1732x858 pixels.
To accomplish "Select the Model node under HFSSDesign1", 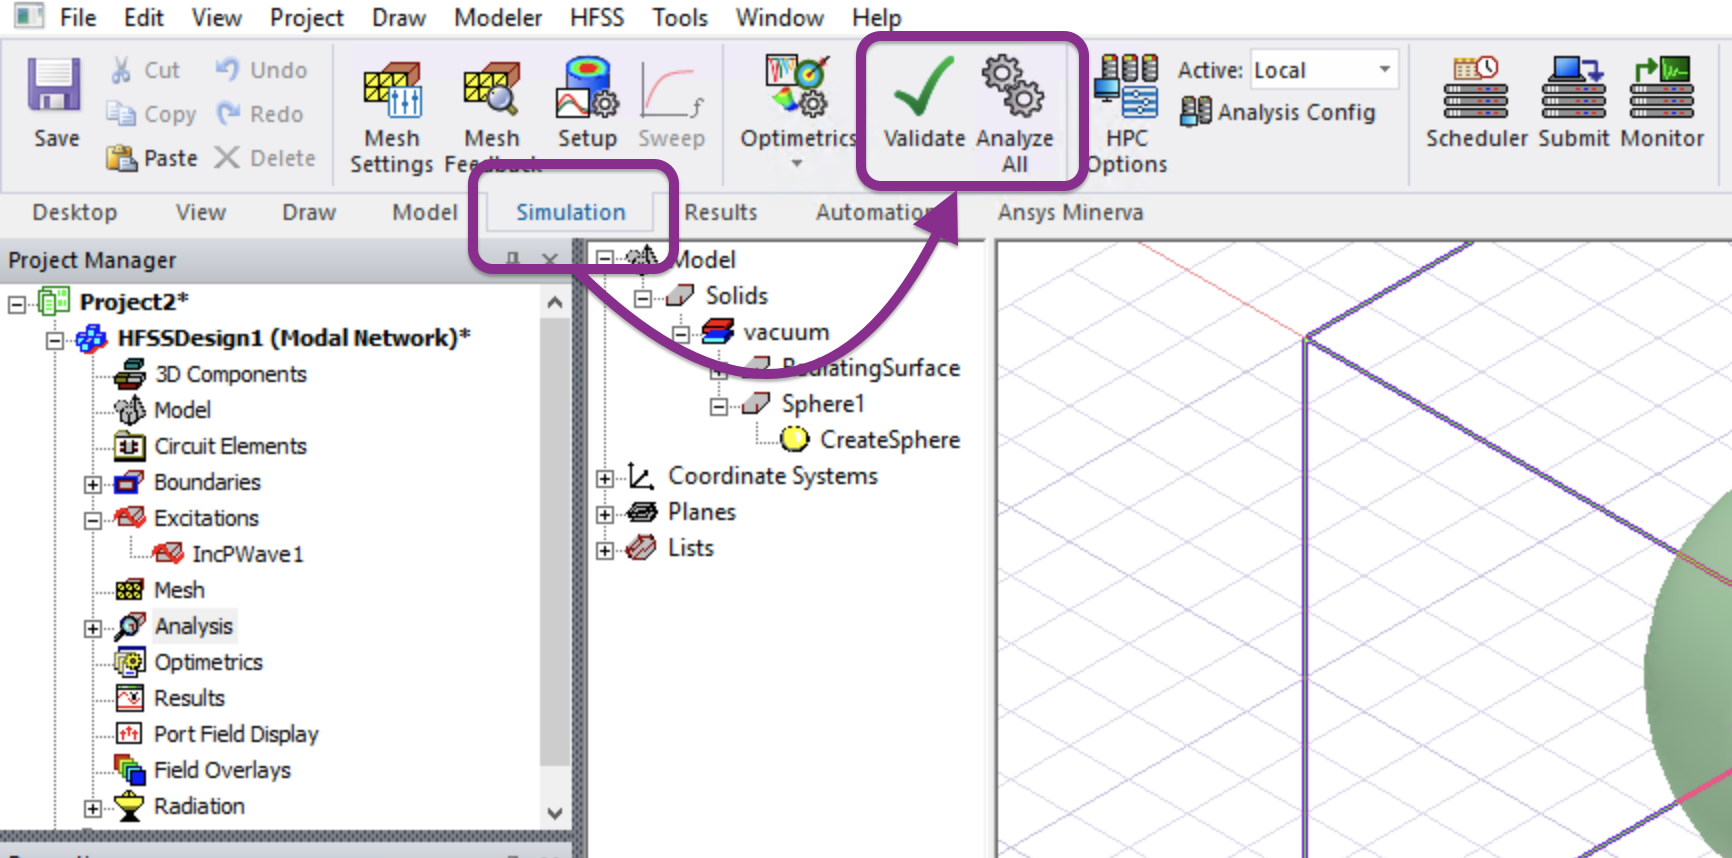I will 182,410.
